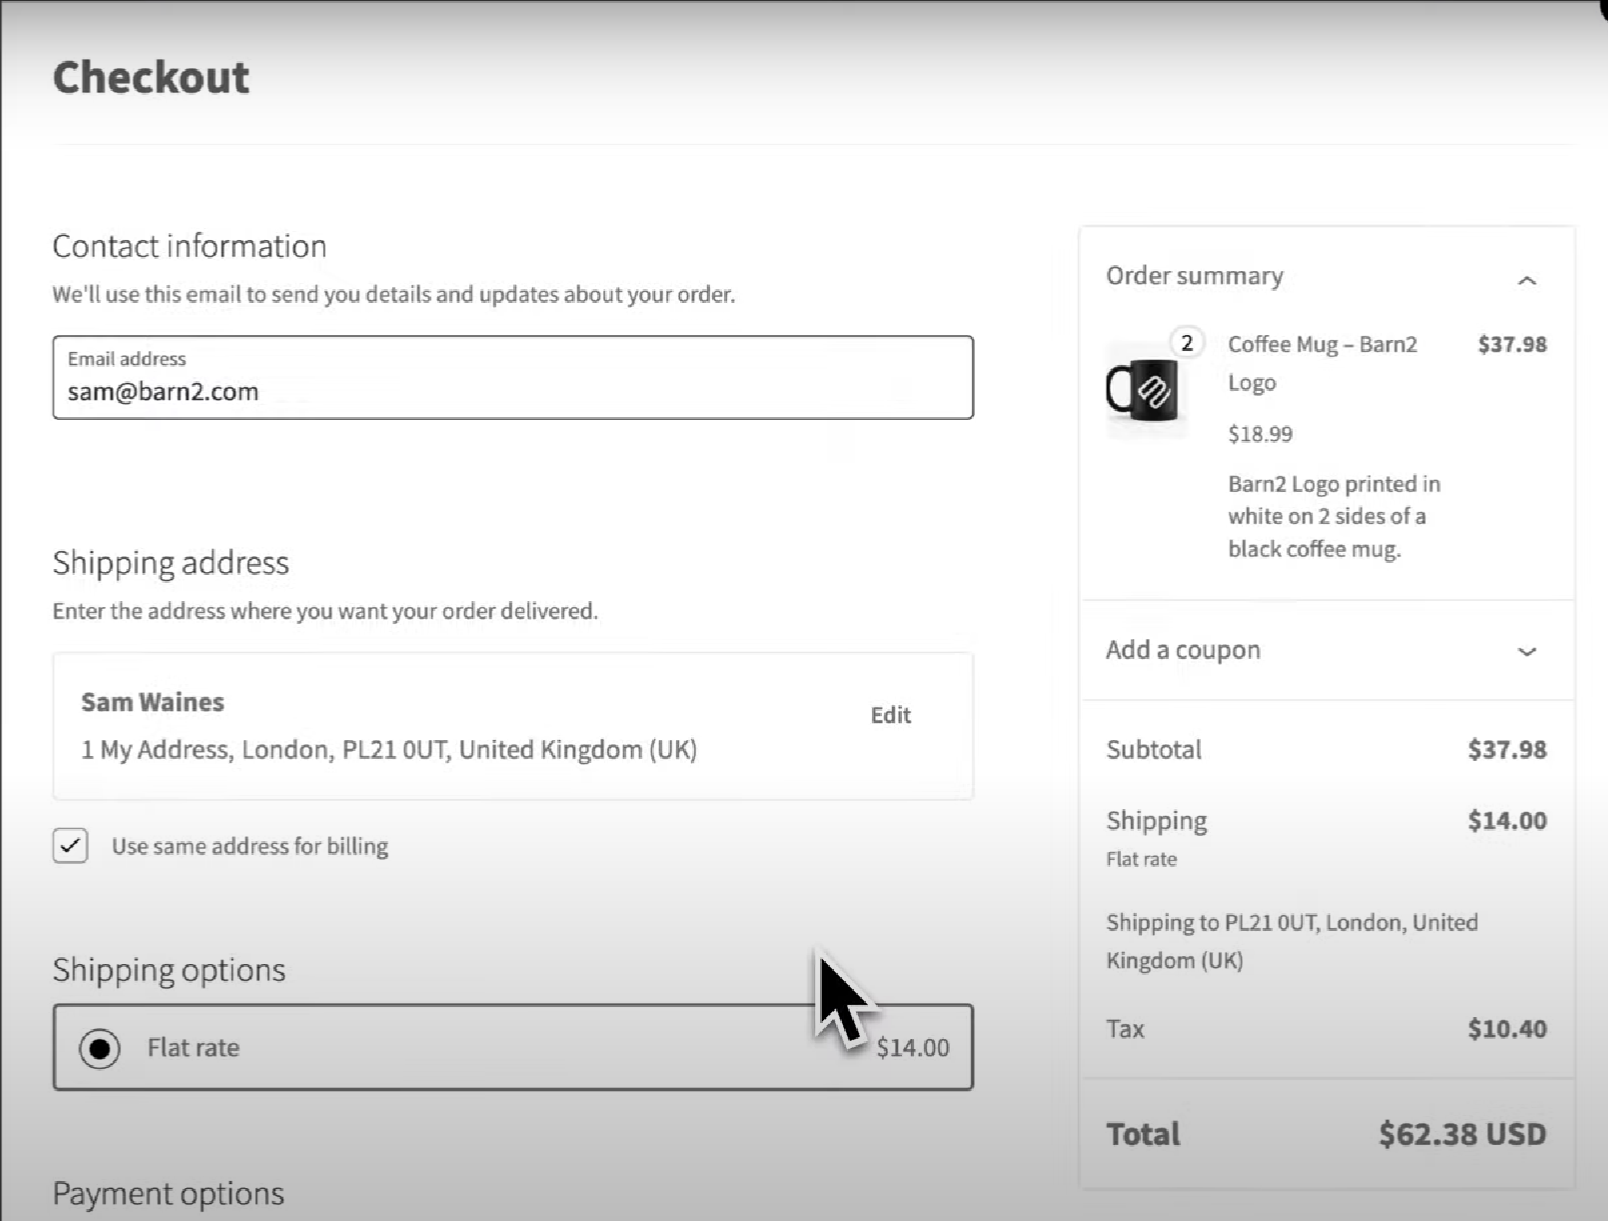Click the Flat rate price $14.00
The width and height of the screenshot is (1608, 1221).
(912, 1047)
